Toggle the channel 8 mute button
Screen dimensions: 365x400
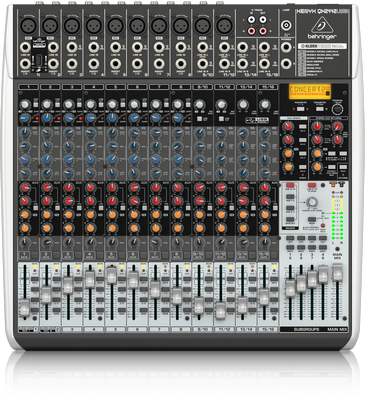coord(177,256)
